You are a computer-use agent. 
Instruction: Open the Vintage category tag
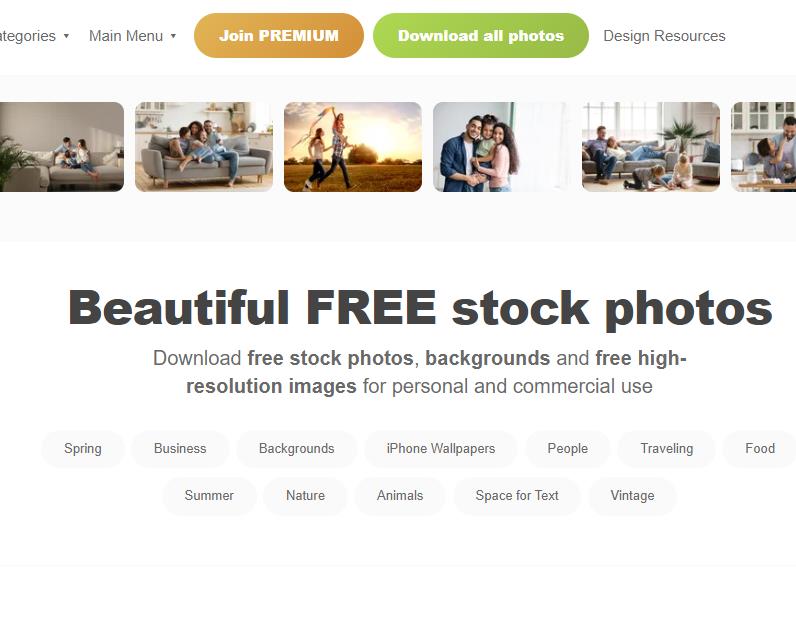633,496
